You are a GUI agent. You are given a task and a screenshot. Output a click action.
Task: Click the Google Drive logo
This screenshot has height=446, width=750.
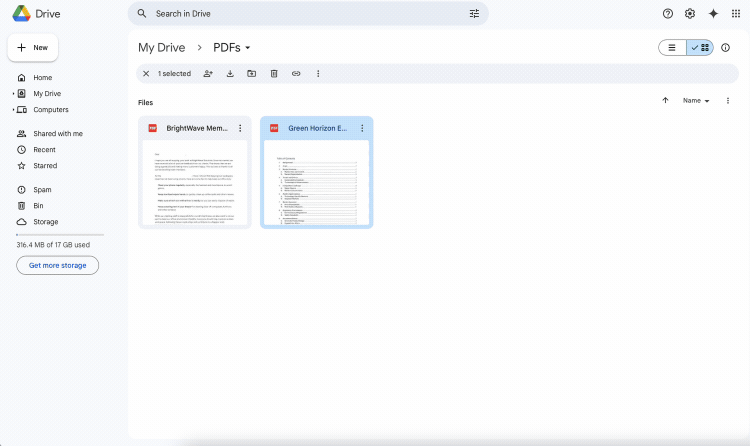click(x=22, y=13)
